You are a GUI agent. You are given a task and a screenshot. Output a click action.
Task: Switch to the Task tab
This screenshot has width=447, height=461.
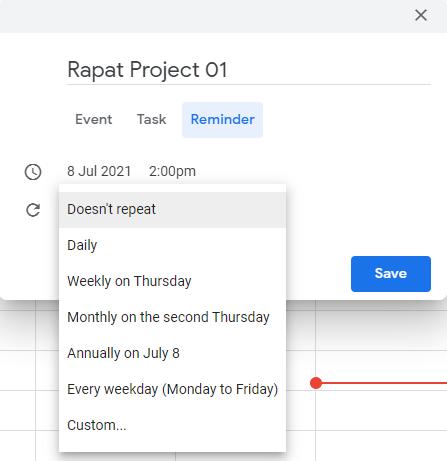tap(151, 120)
